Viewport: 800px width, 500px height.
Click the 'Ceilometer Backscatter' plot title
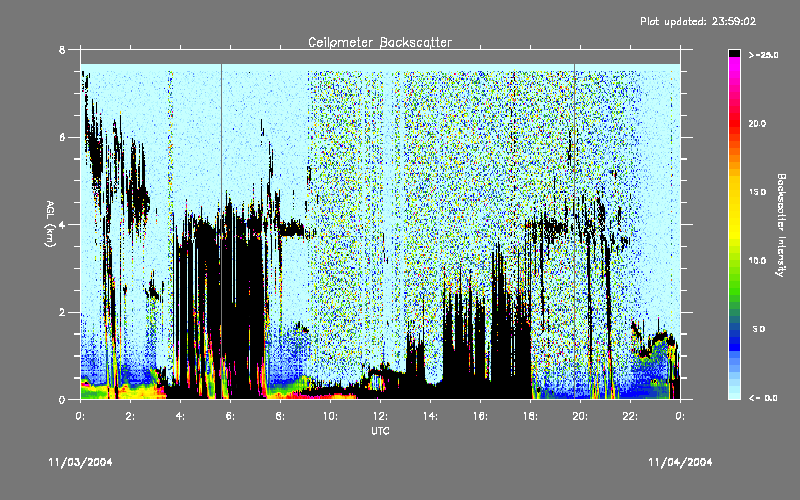tap(380, 42)
